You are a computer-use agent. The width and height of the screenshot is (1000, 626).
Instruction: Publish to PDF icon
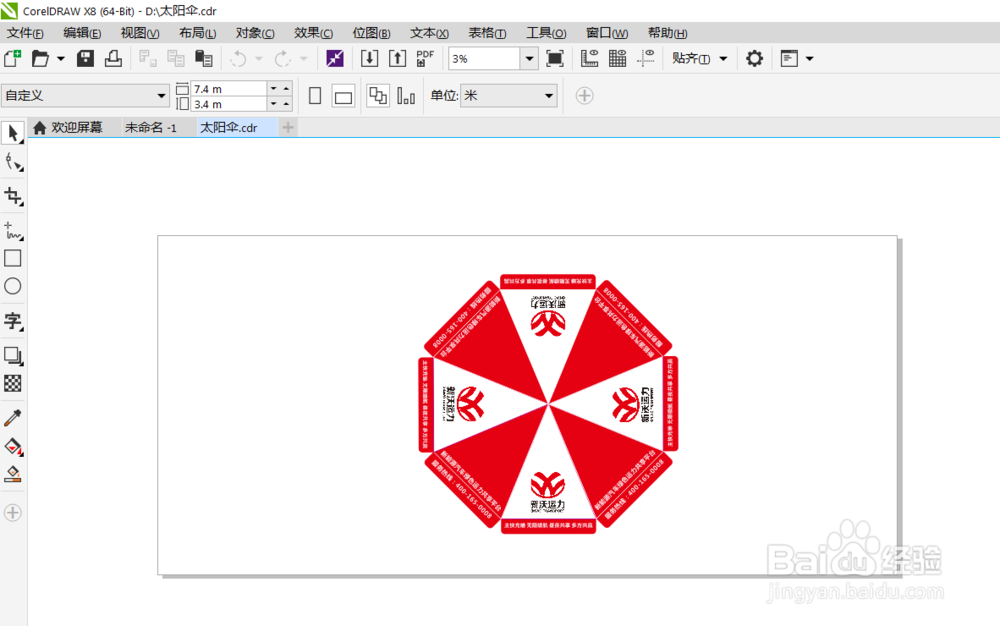click(x=425, y=59)
